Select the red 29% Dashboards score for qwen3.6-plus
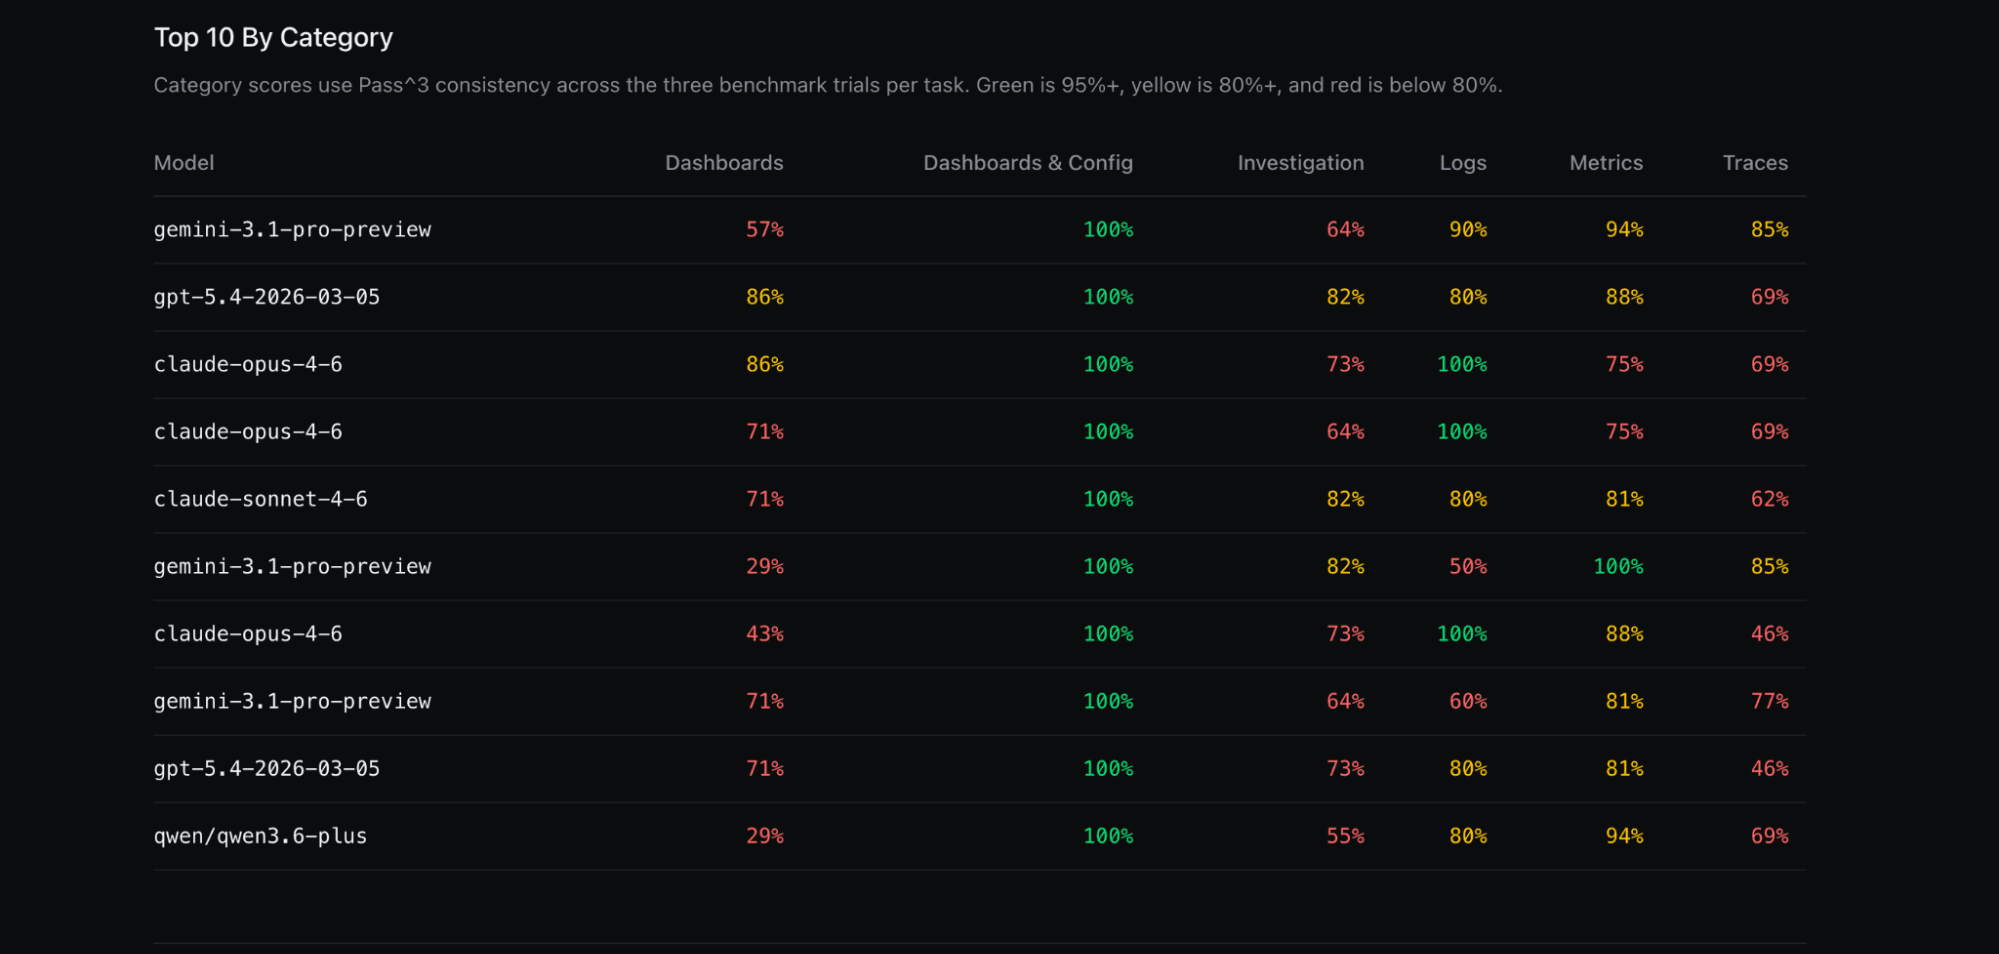The image size is (1999, 954). click(765, 835)
